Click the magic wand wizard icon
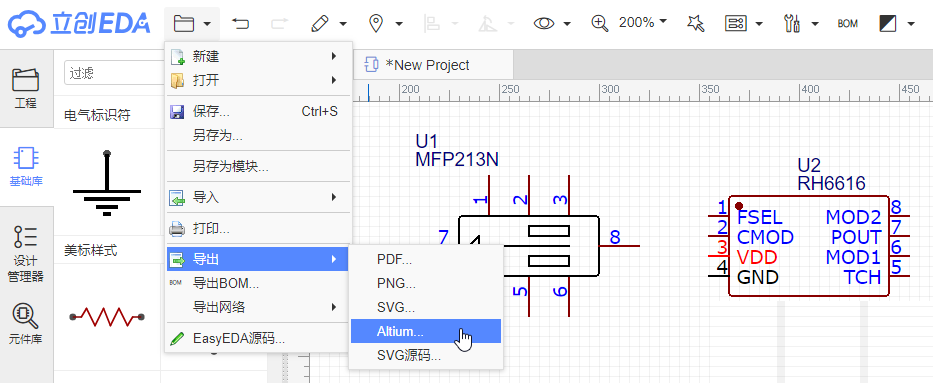The width and height of the screenshot is (933, 383). click(x=695, y=24)
